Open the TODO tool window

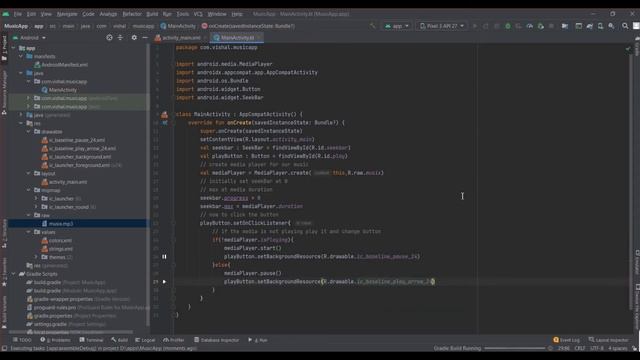pyautogui.click(x=22, y=340)
